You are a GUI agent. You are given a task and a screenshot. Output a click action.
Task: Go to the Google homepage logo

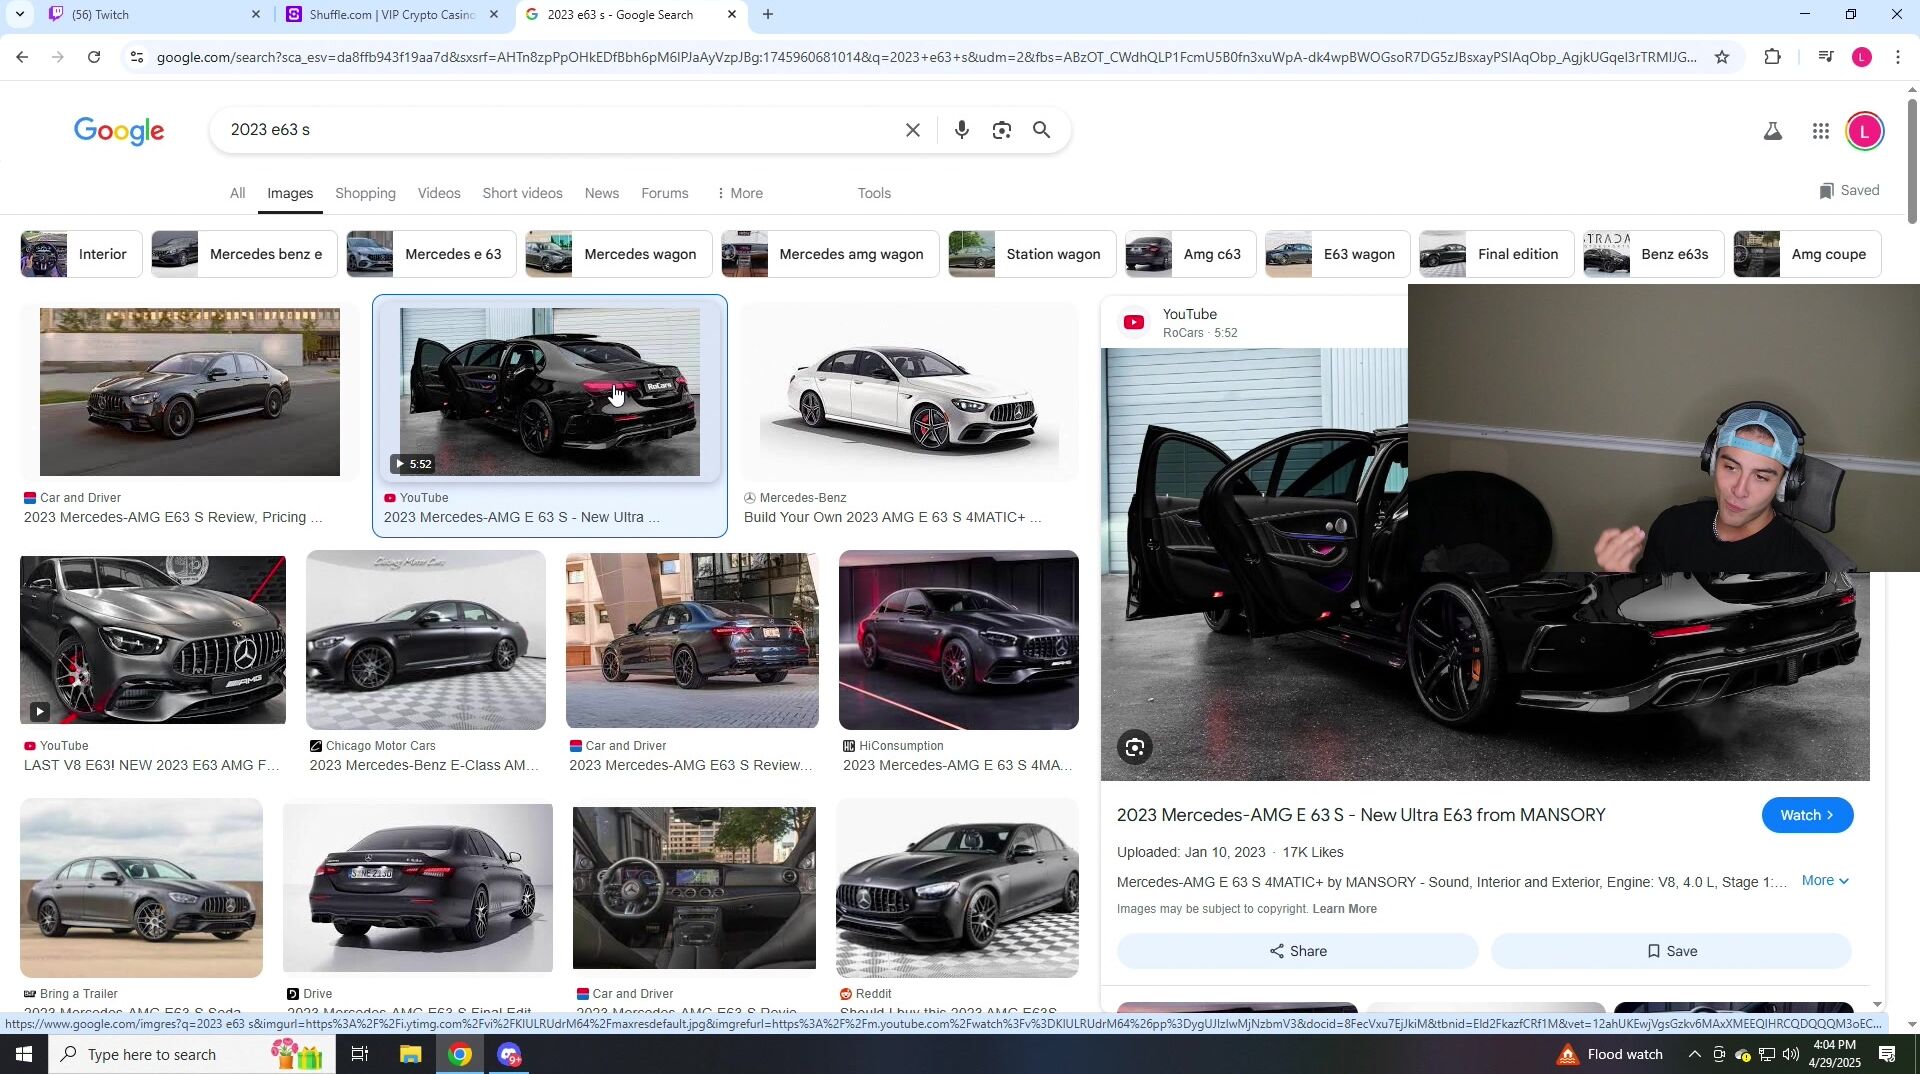pos(119,131)
